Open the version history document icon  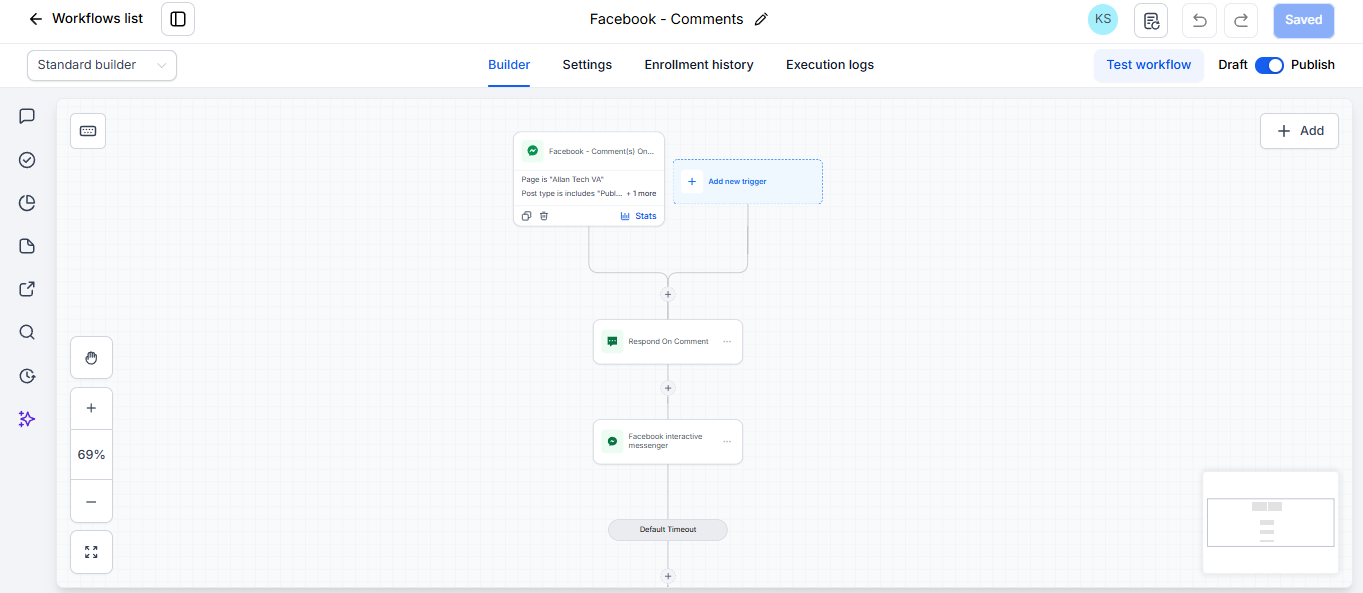pyautogui.click(x=1151, y=20)
